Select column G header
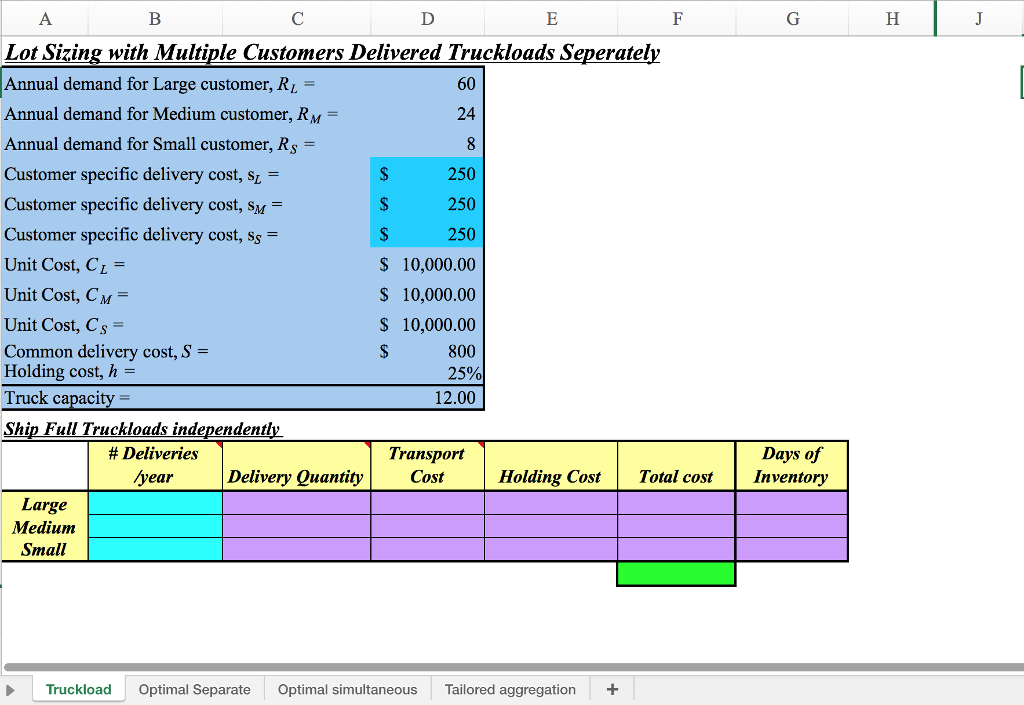 click(793, 18)
